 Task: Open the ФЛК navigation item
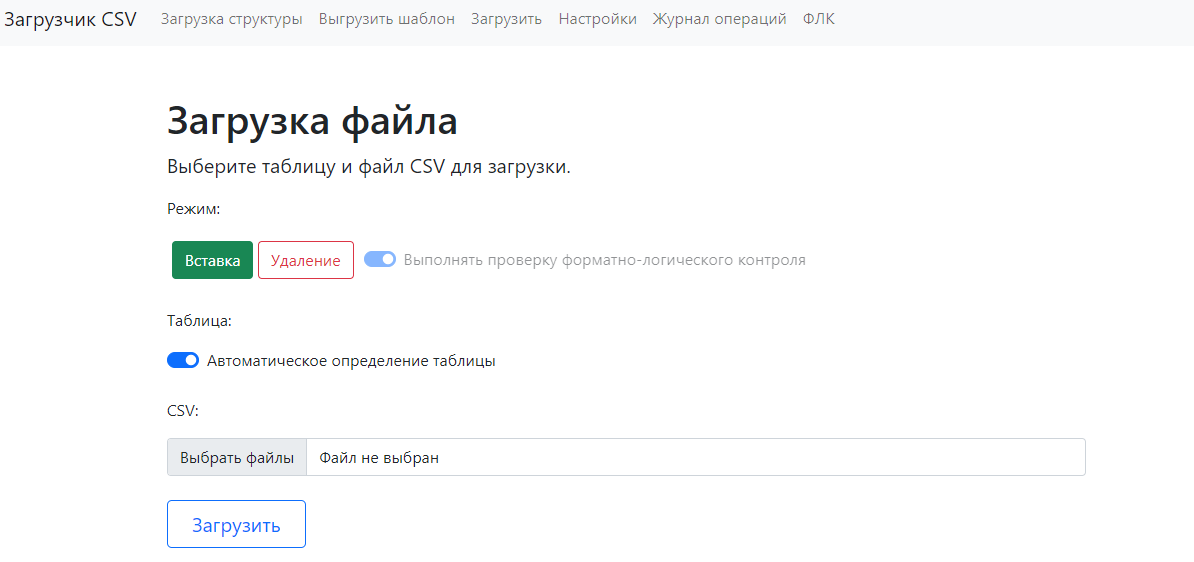[x=818, y=19]
